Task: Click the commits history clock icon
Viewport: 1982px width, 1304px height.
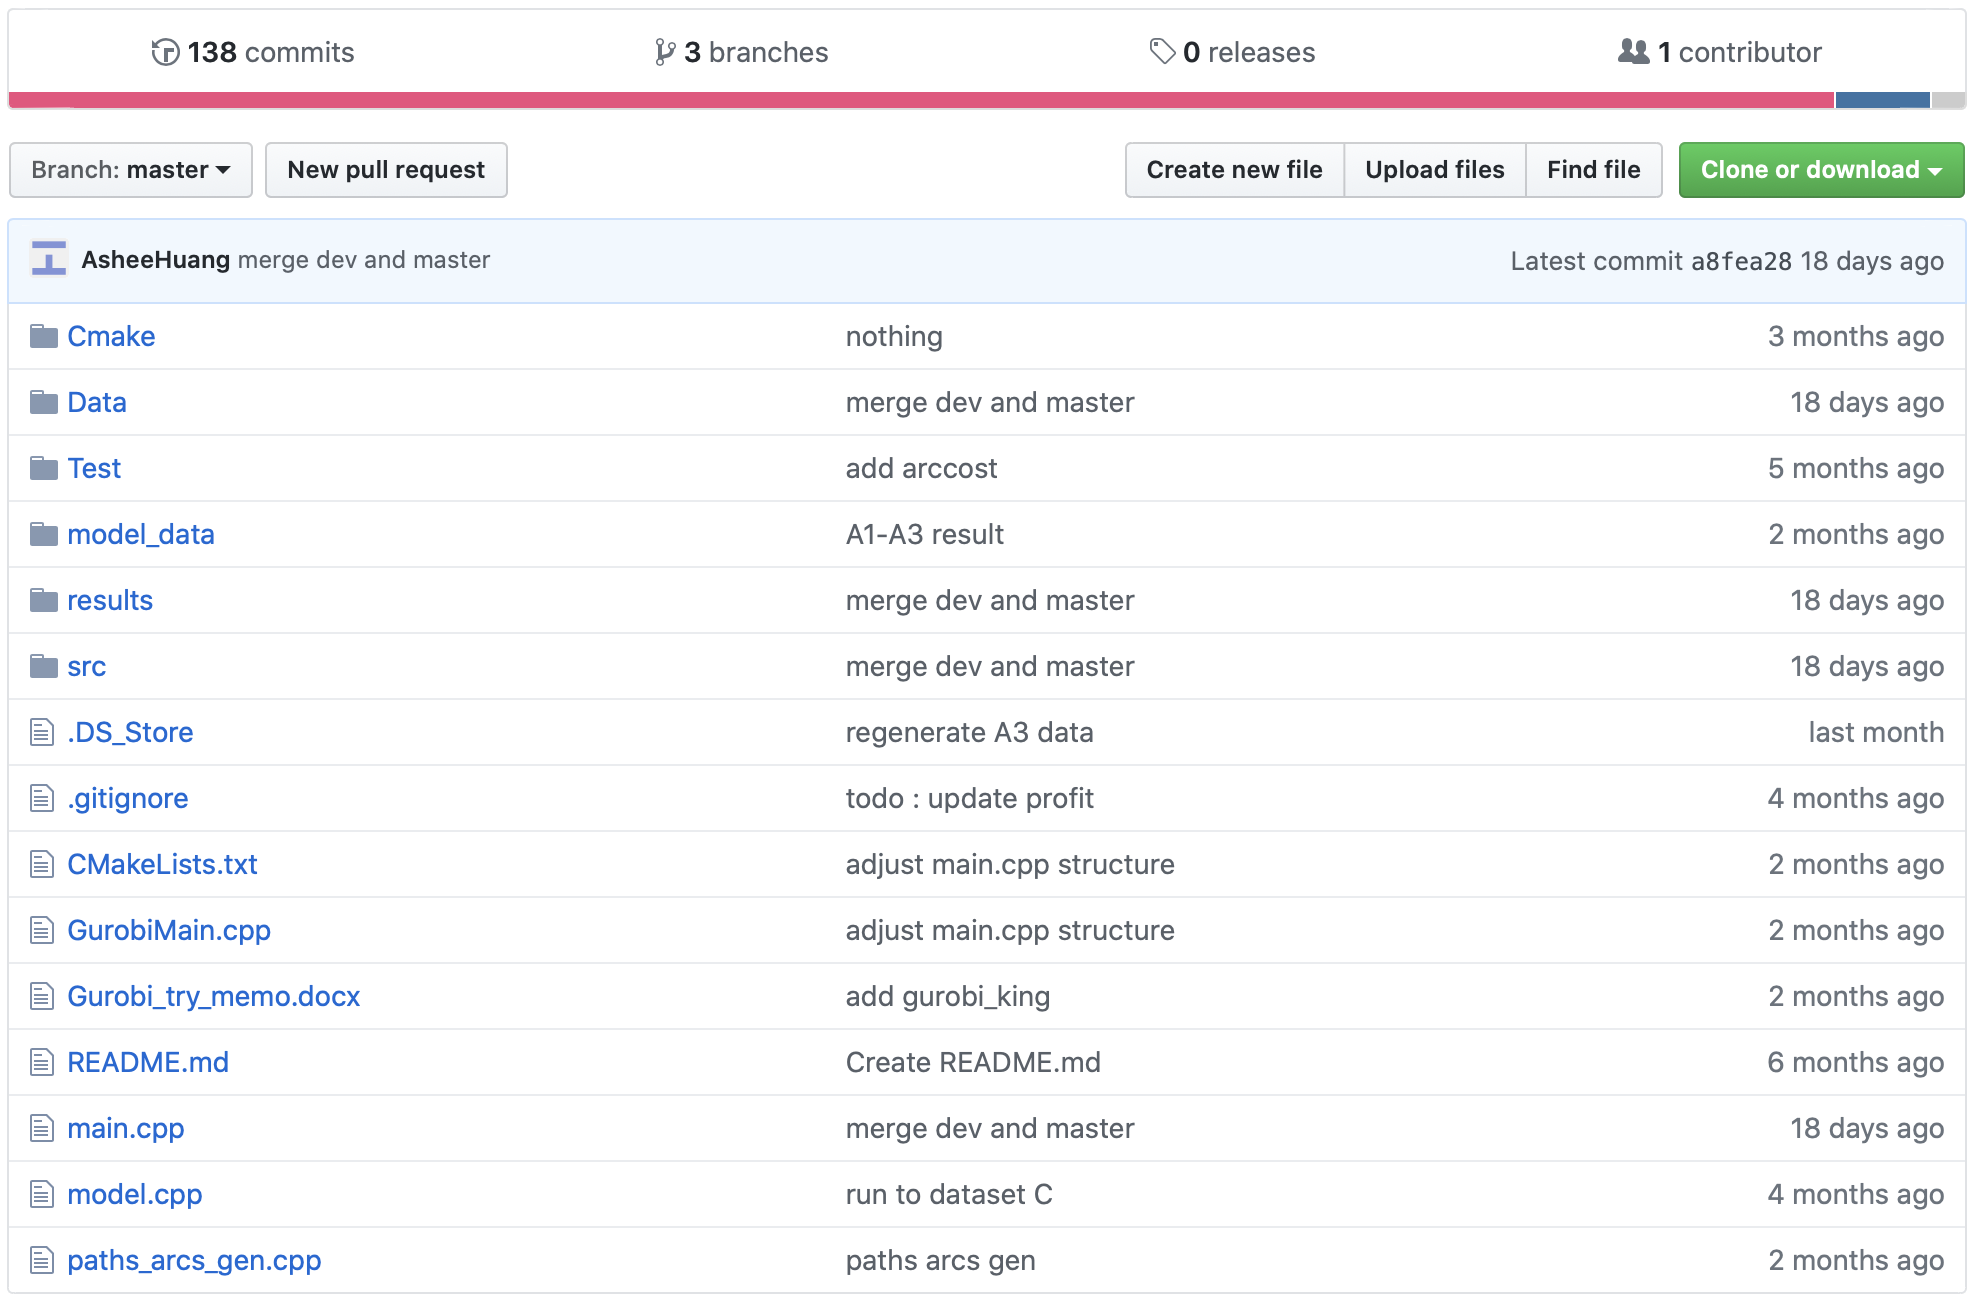Action: tap(165, 52)
